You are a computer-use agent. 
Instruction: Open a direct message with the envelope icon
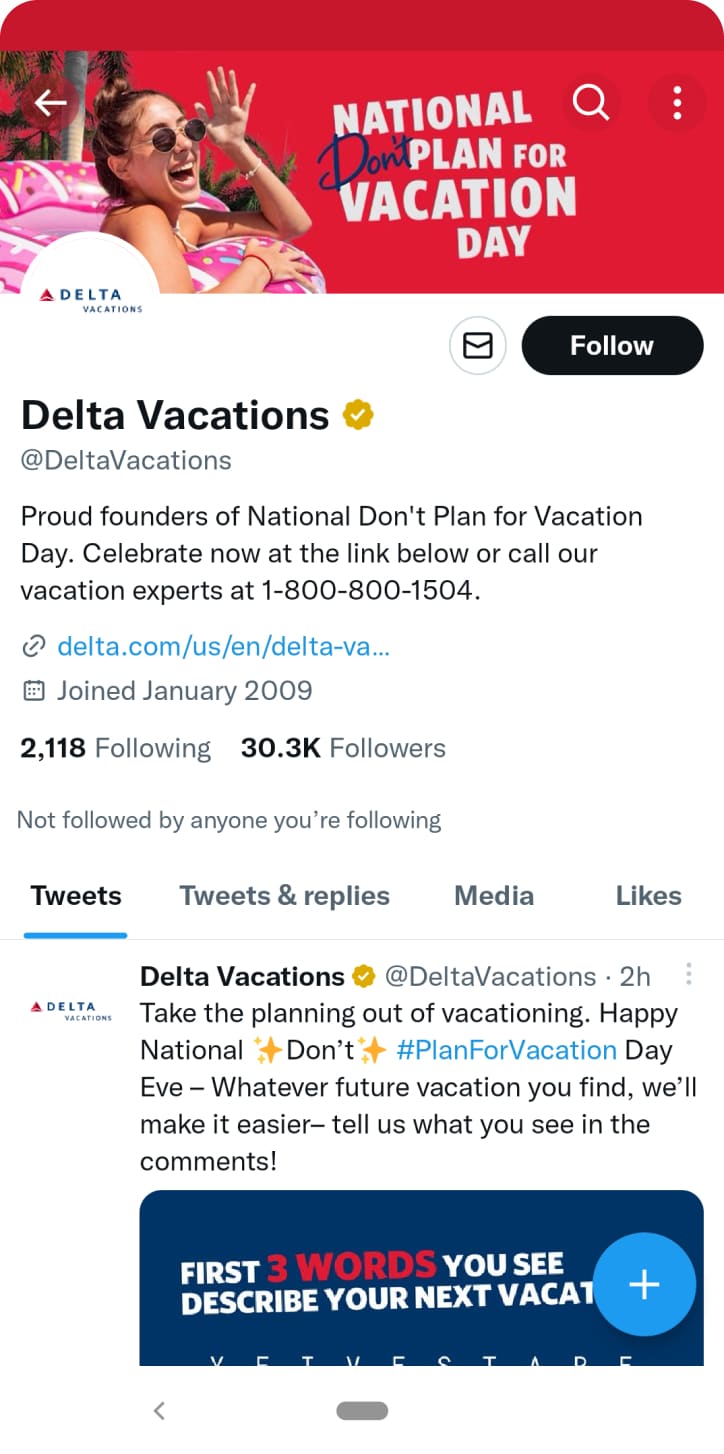[477, 345]
